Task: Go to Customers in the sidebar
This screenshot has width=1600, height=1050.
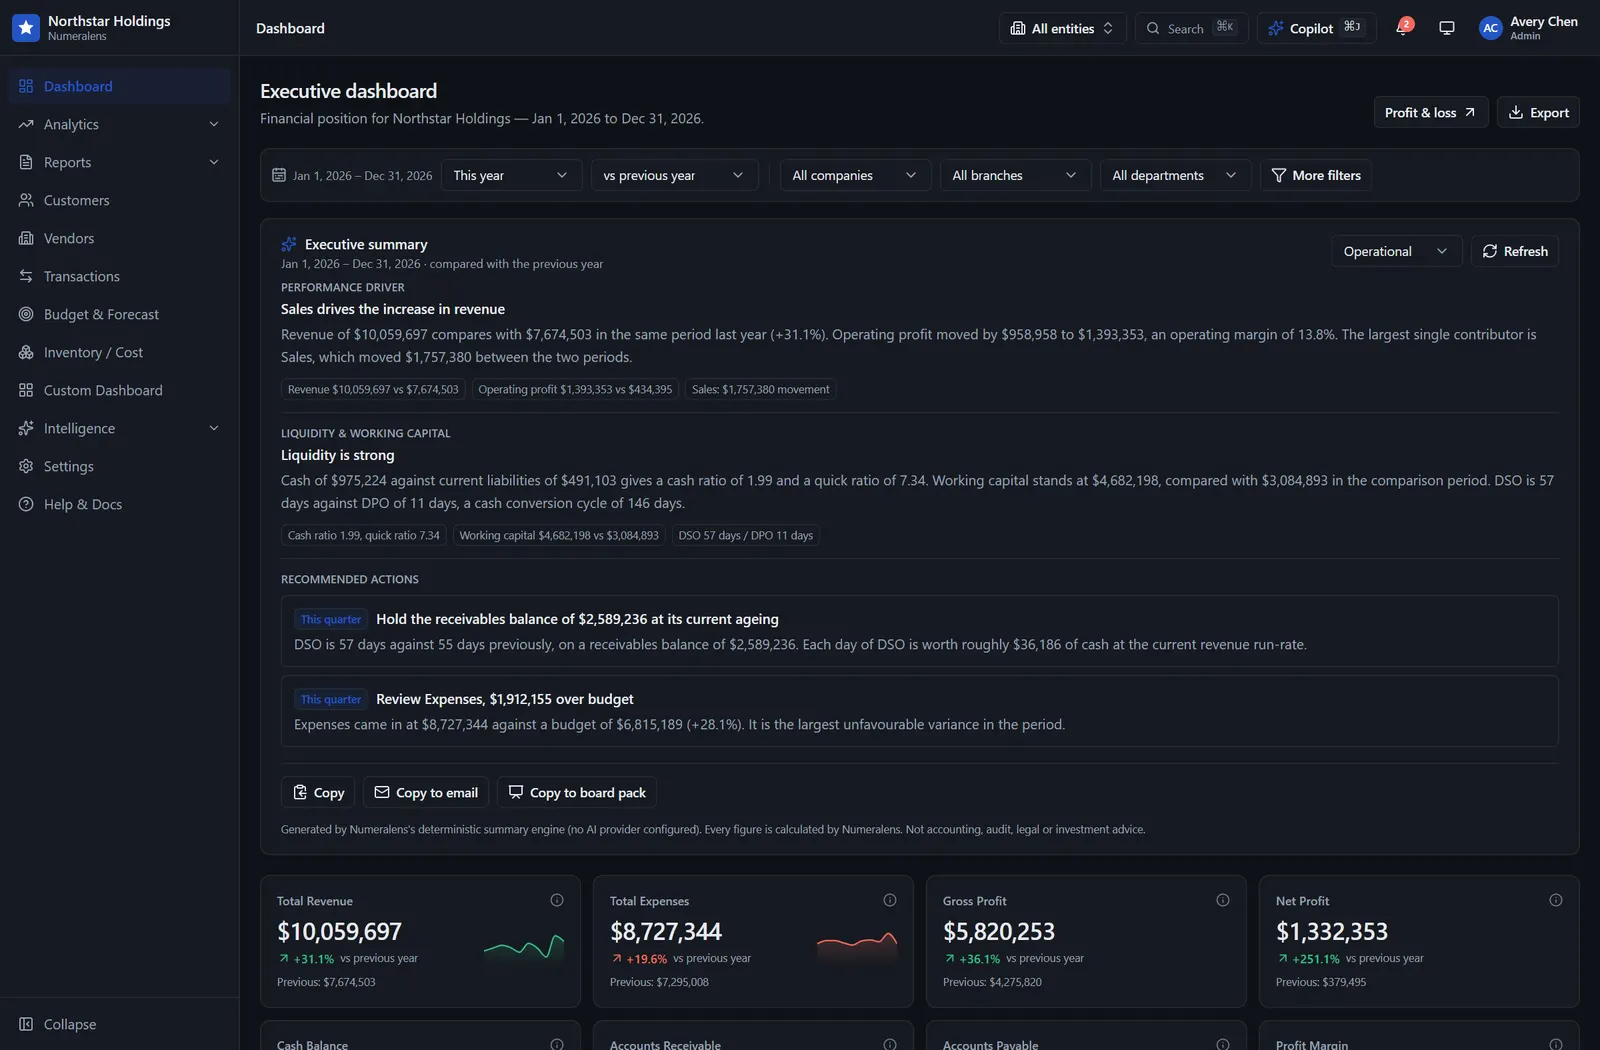Action: 119,200
